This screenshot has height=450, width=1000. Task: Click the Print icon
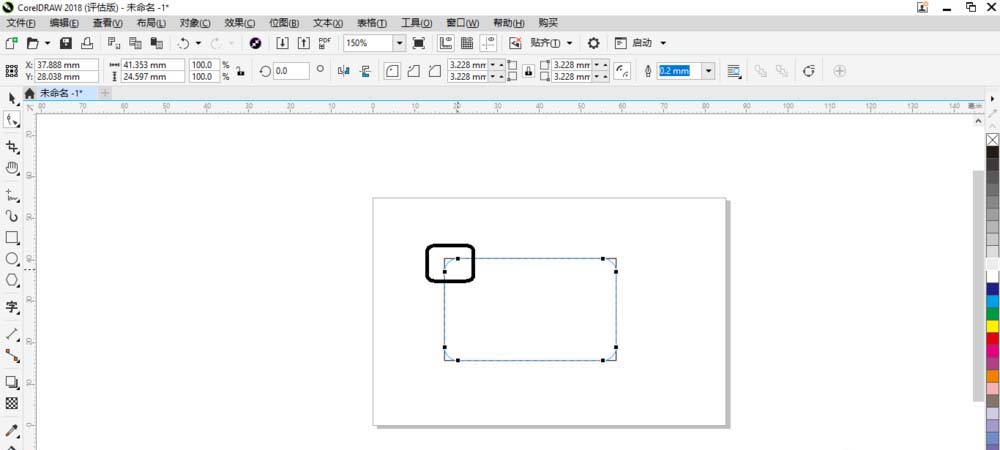[x=87, y=43]
